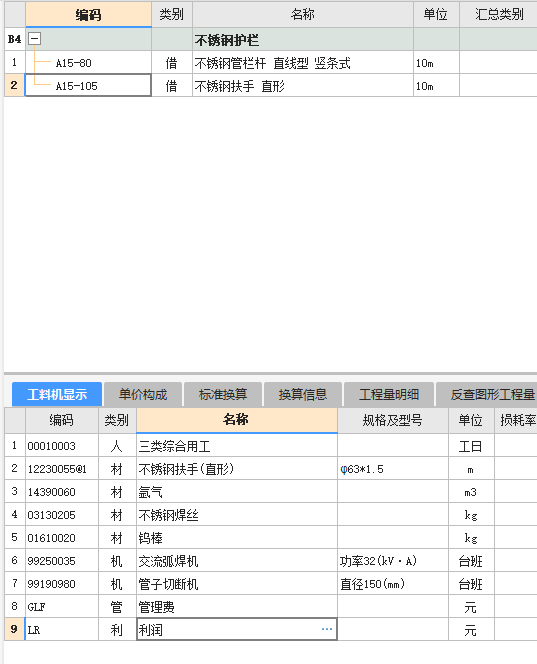
Task: Click the 汇总类别 column header
Action: [x=498, y=14]
